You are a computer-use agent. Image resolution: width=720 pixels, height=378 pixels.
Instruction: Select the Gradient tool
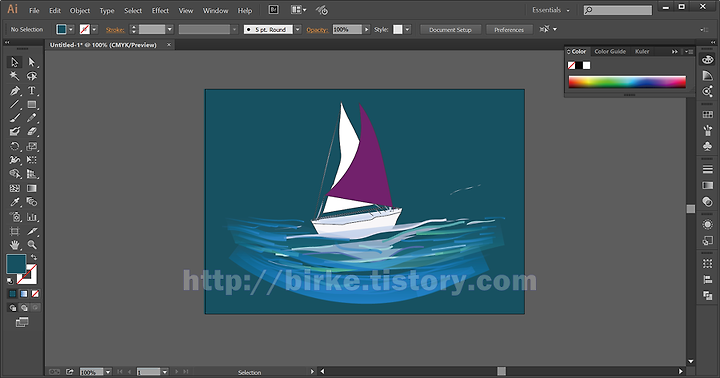pyautogui.click(x=32, y=188)
